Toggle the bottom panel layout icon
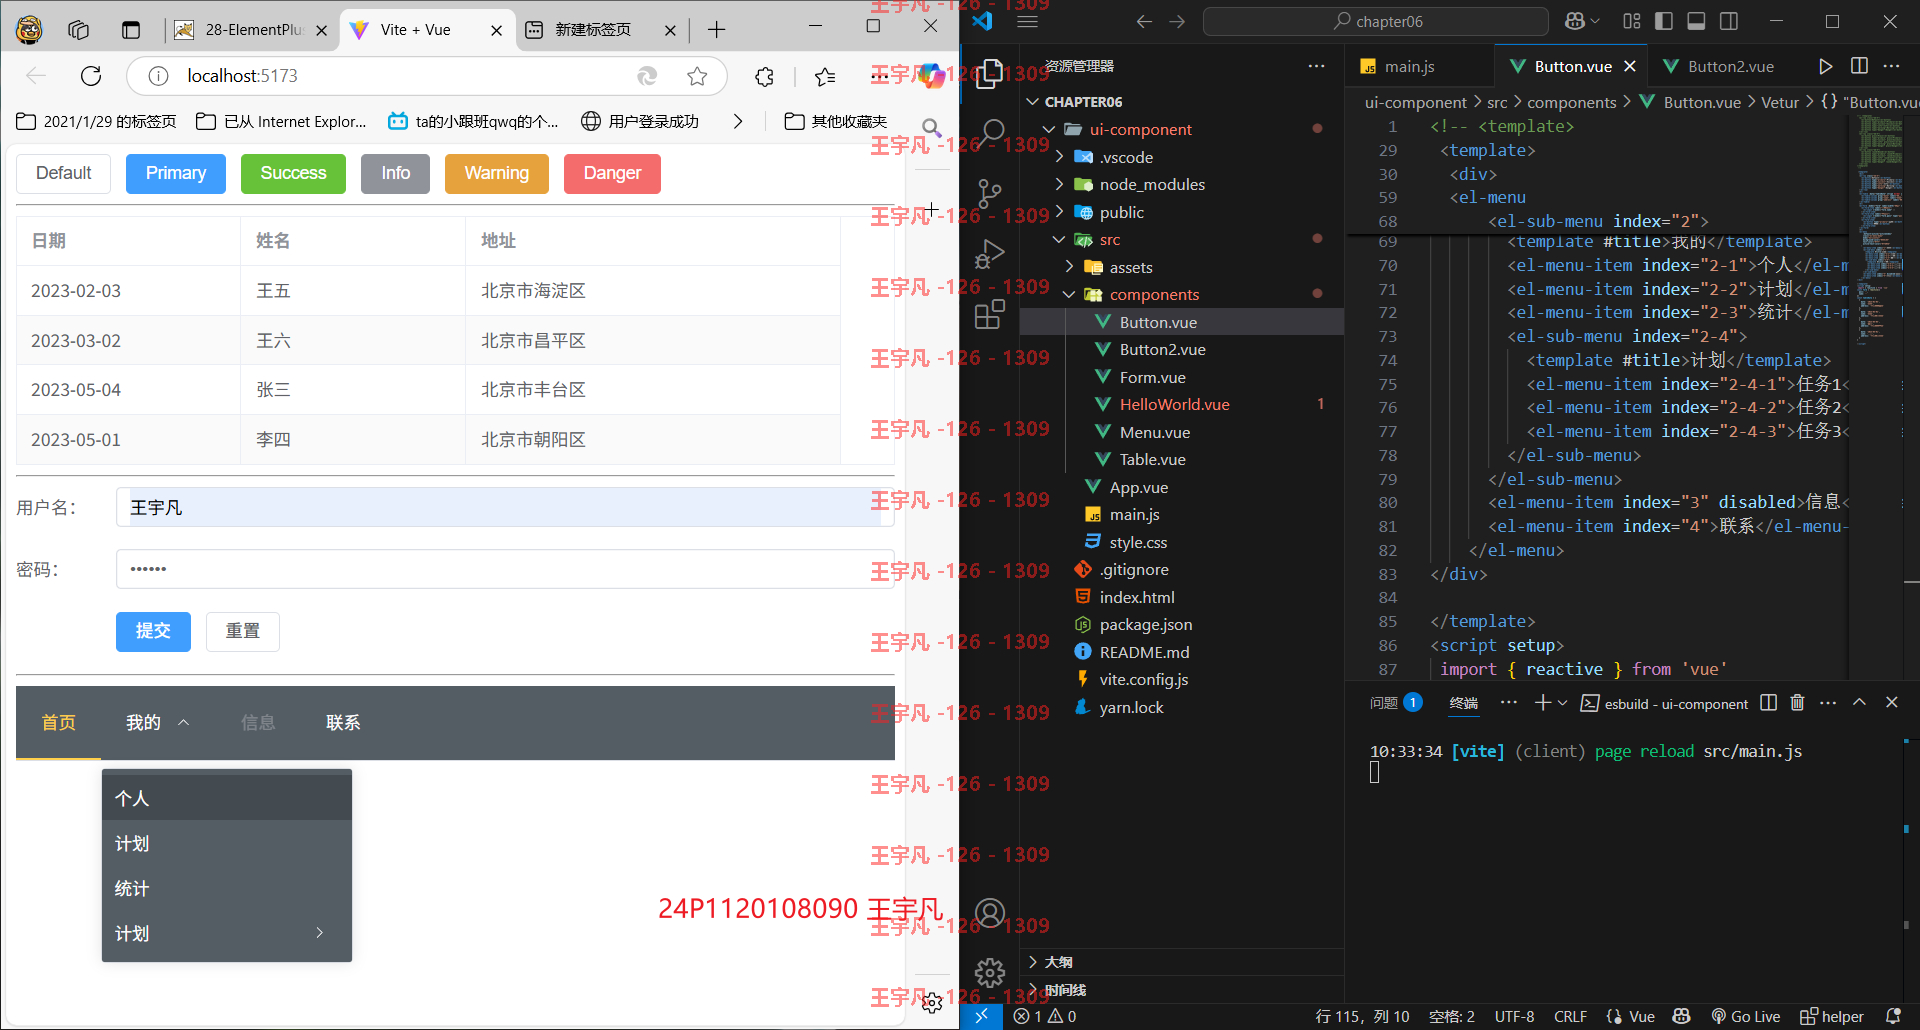The width and height of the screenshot is (1920, 1030). click(x=1696, y=21)
